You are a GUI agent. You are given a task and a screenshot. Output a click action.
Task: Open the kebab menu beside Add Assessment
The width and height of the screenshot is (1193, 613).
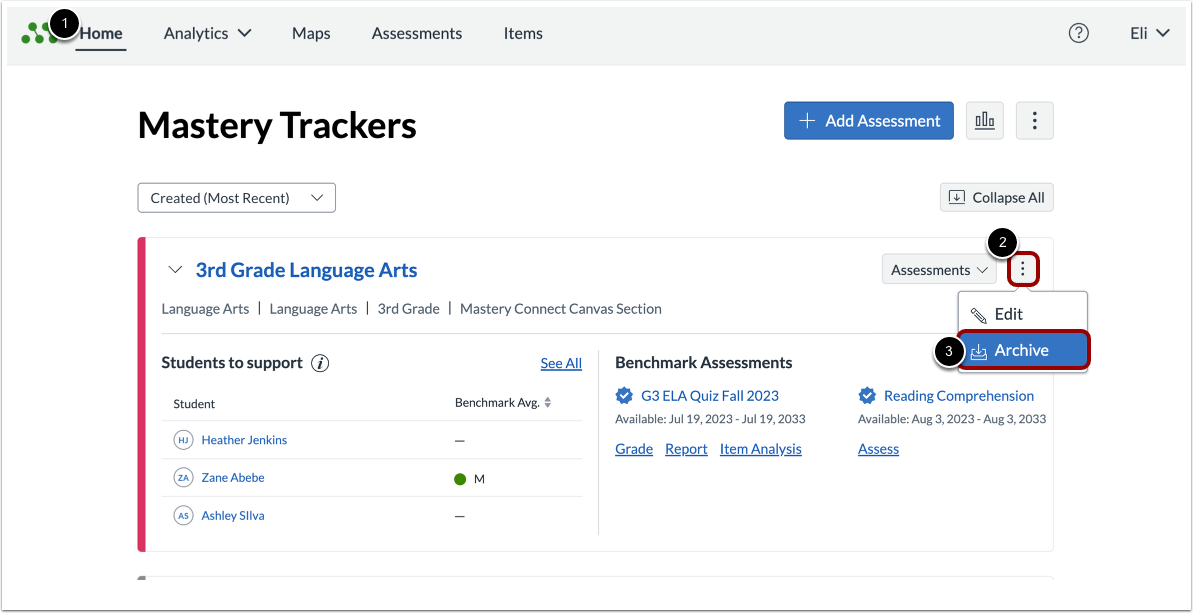[1034, 120]
